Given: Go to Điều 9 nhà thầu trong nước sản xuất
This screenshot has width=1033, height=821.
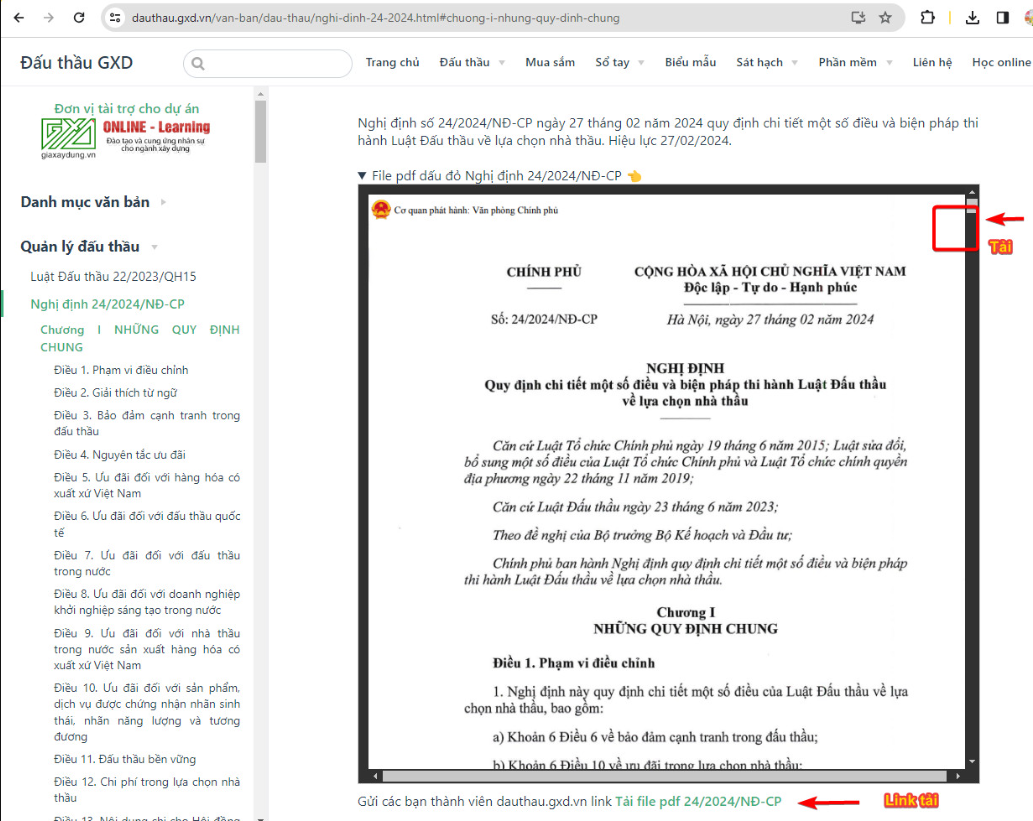Looking at the screenshot, I should click(147, 649).
